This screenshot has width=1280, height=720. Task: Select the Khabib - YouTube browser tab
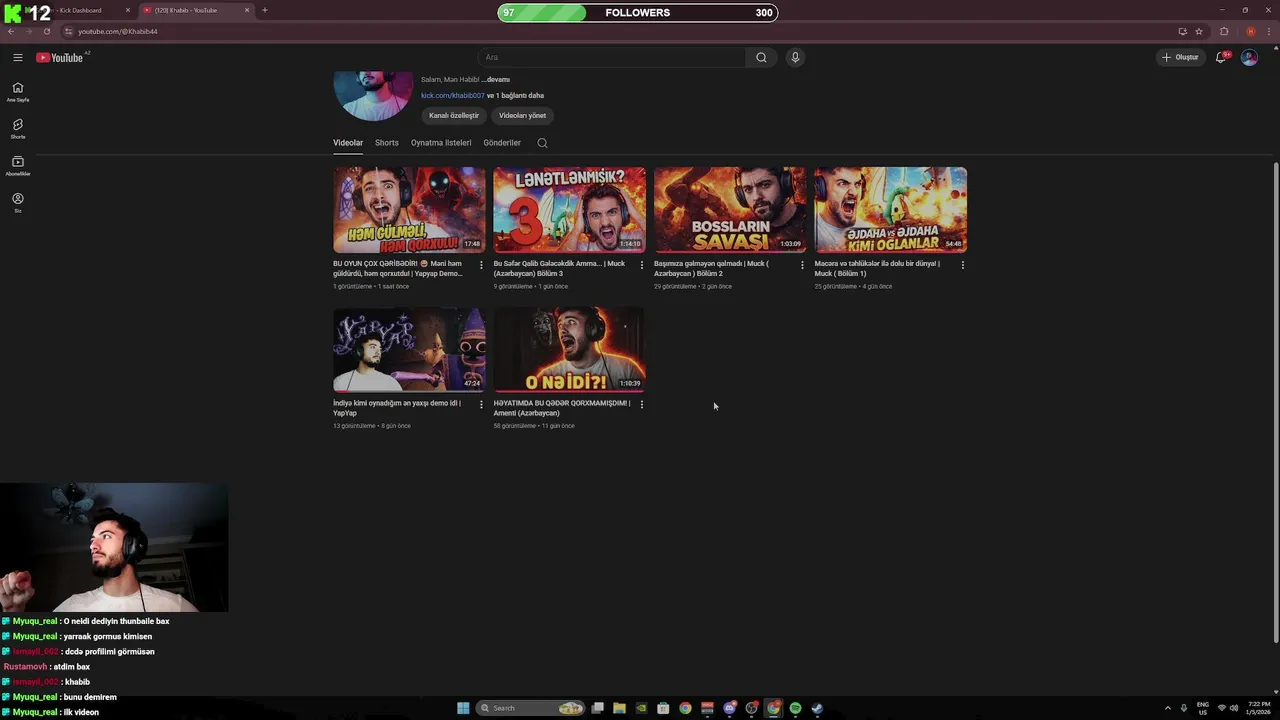[195, 10]
